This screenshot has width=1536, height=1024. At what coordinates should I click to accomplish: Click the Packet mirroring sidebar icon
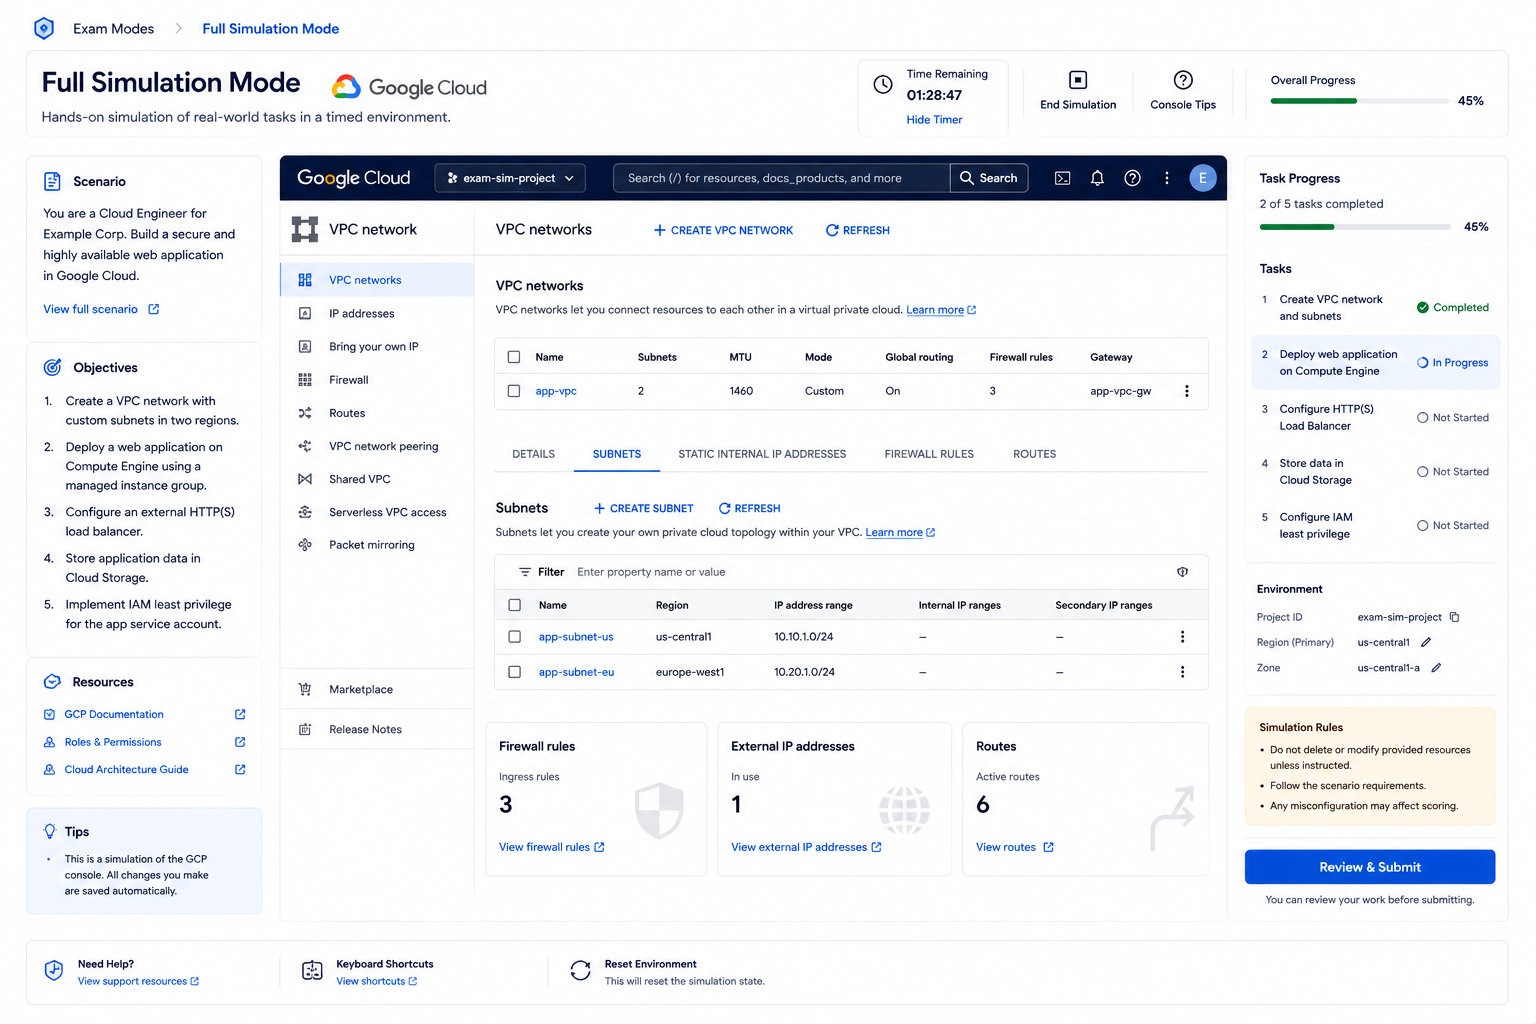305,545
